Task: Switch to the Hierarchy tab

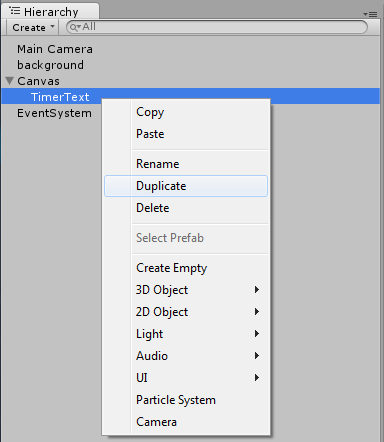Action: 50,12
